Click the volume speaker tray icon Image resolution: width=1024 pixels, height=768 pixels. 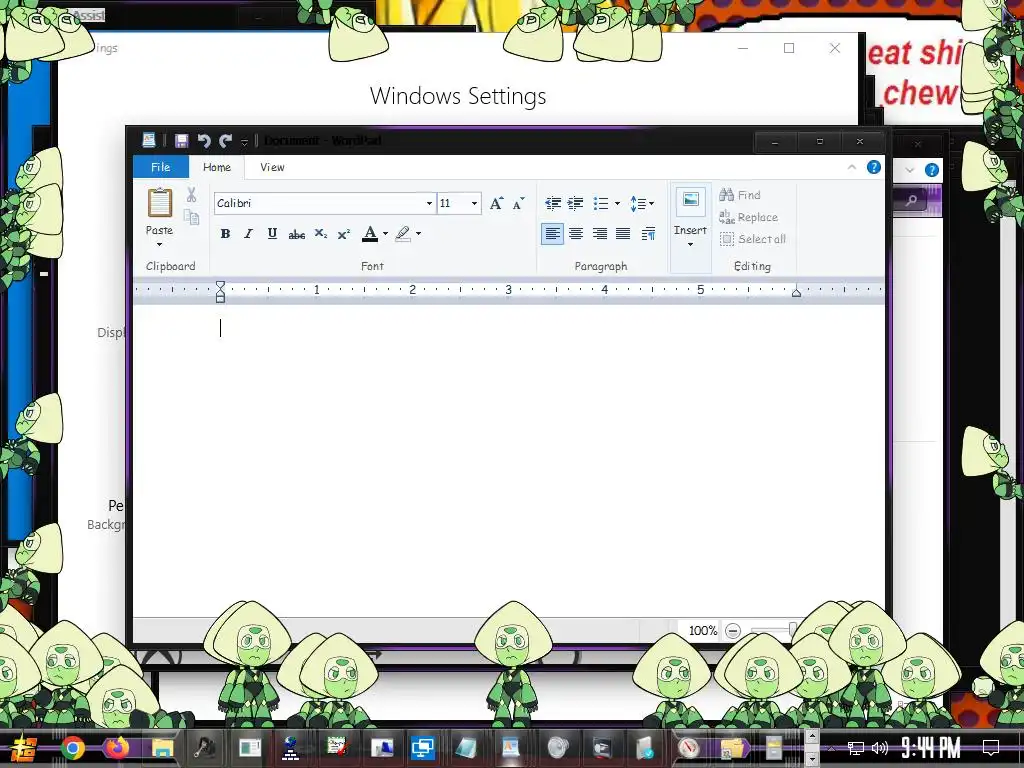[880, 748]
